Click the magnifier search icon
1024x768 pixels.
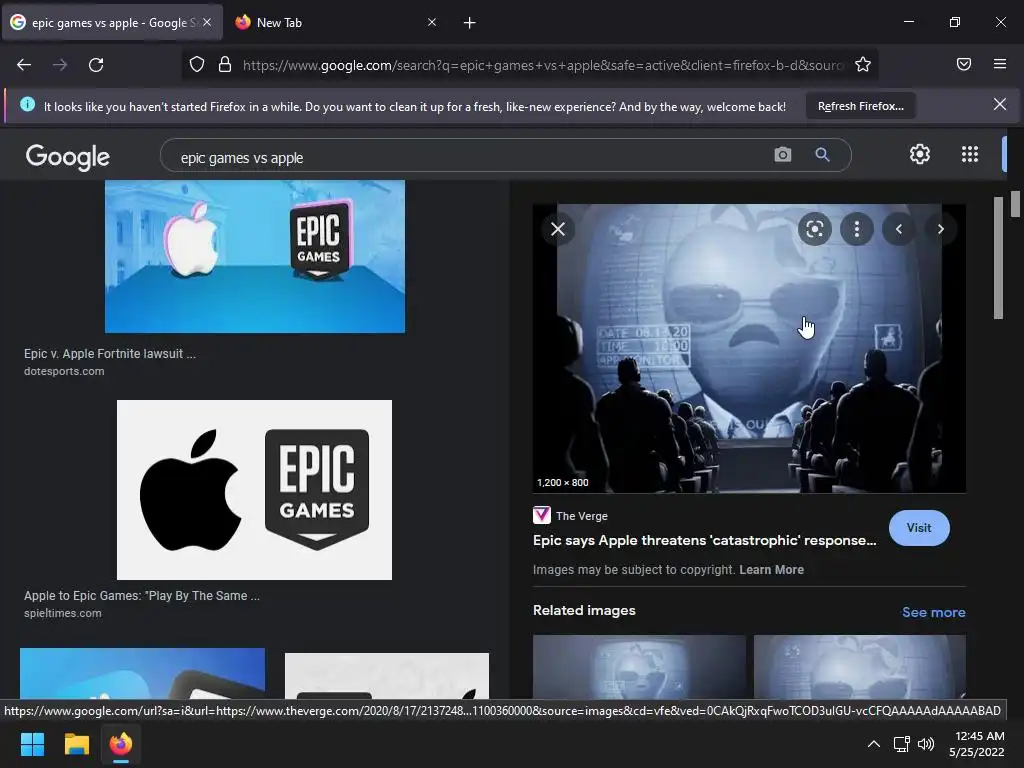point(822,155)
